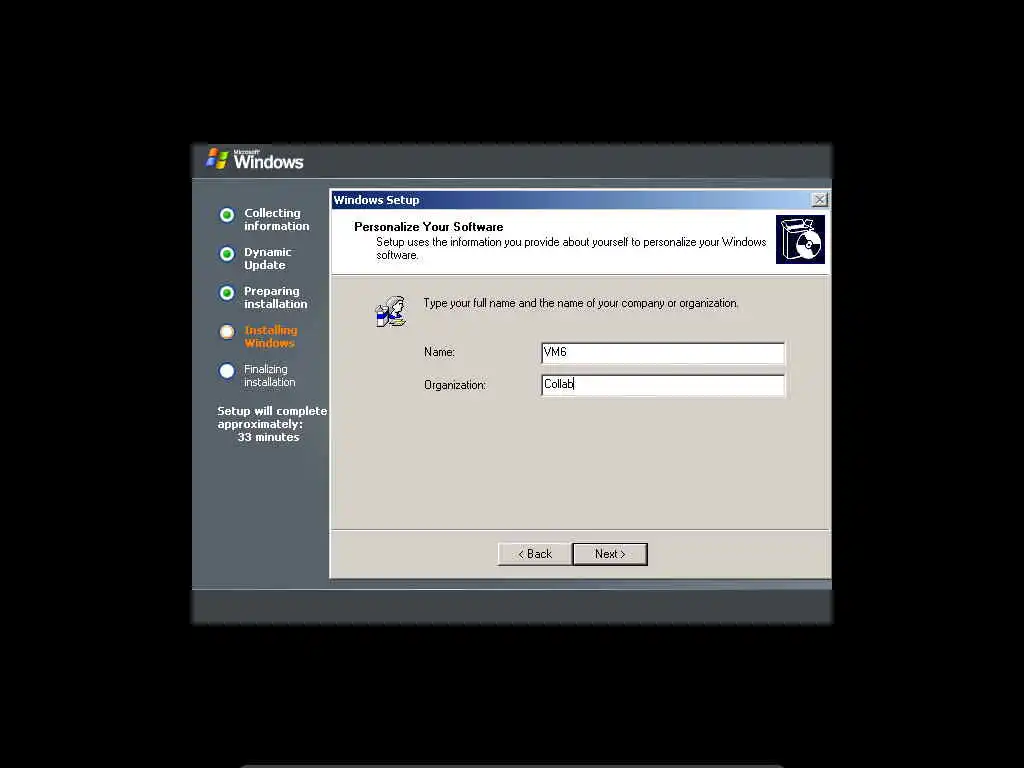This screenshot has height=768, width=1024.
Task: Click the Finalizing installation step indicator
Action: click(x=227, y=371)
